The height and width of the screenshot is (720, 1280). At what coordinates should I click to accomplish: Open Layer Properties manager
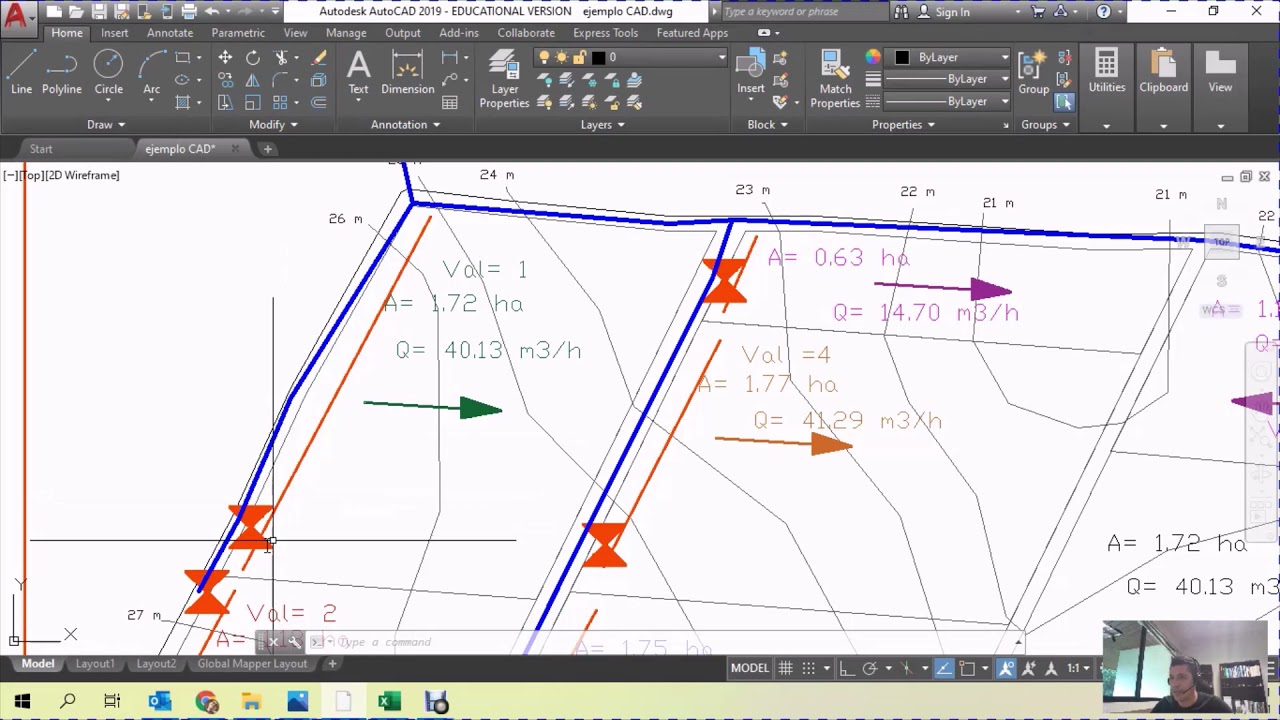click(x=504, y=80)
